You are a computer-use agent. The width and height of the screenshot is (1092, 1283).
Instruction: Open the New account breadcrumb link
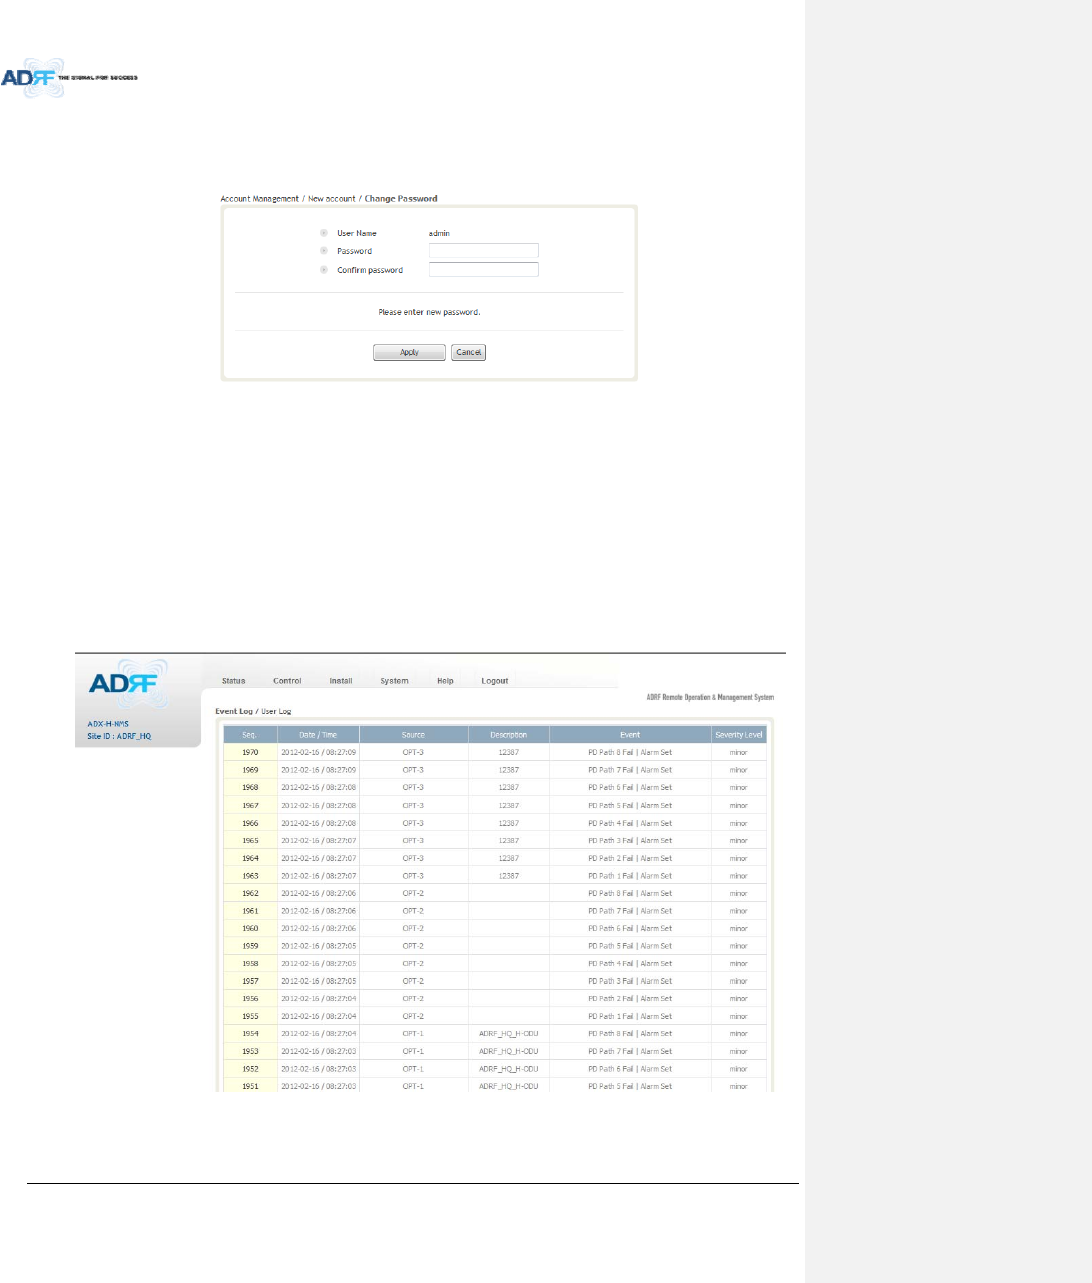[331, 199]
